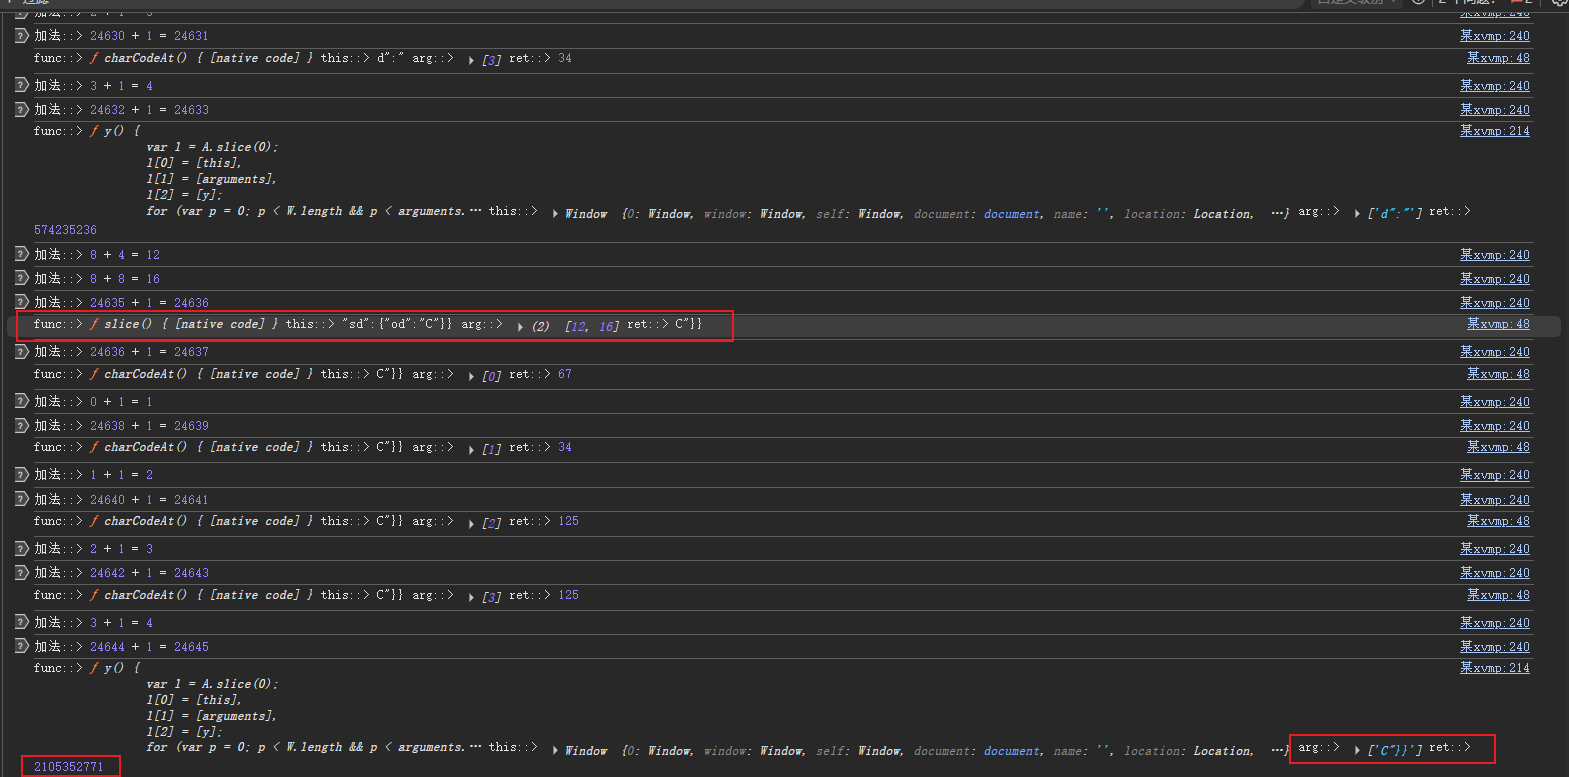Open xvmp:48 link for charCodeAt returning 34 from d":"
The height and width of the screenshot is (777, 1569).
click(x=1498, y=58)
